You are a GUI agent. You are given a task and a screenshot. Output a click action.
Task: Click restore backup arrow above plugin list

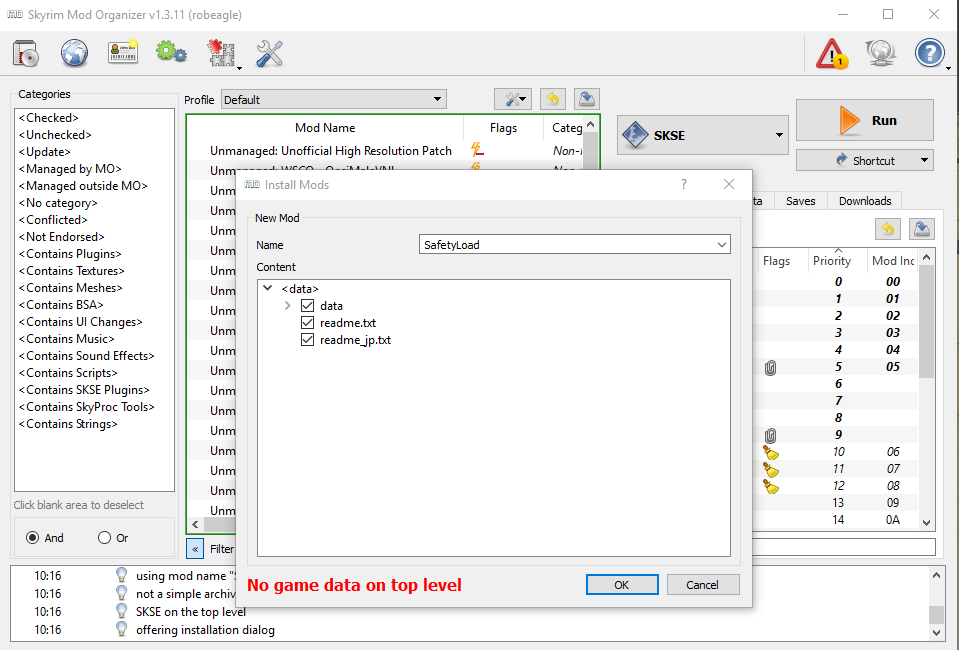coord(888,230)
